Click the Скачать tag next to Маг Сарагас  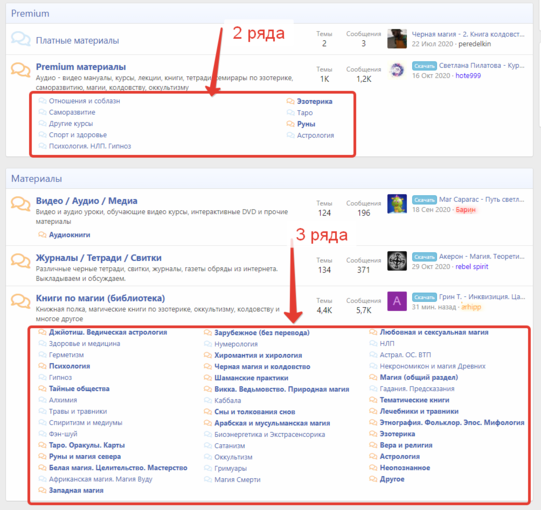pos(424,200)
